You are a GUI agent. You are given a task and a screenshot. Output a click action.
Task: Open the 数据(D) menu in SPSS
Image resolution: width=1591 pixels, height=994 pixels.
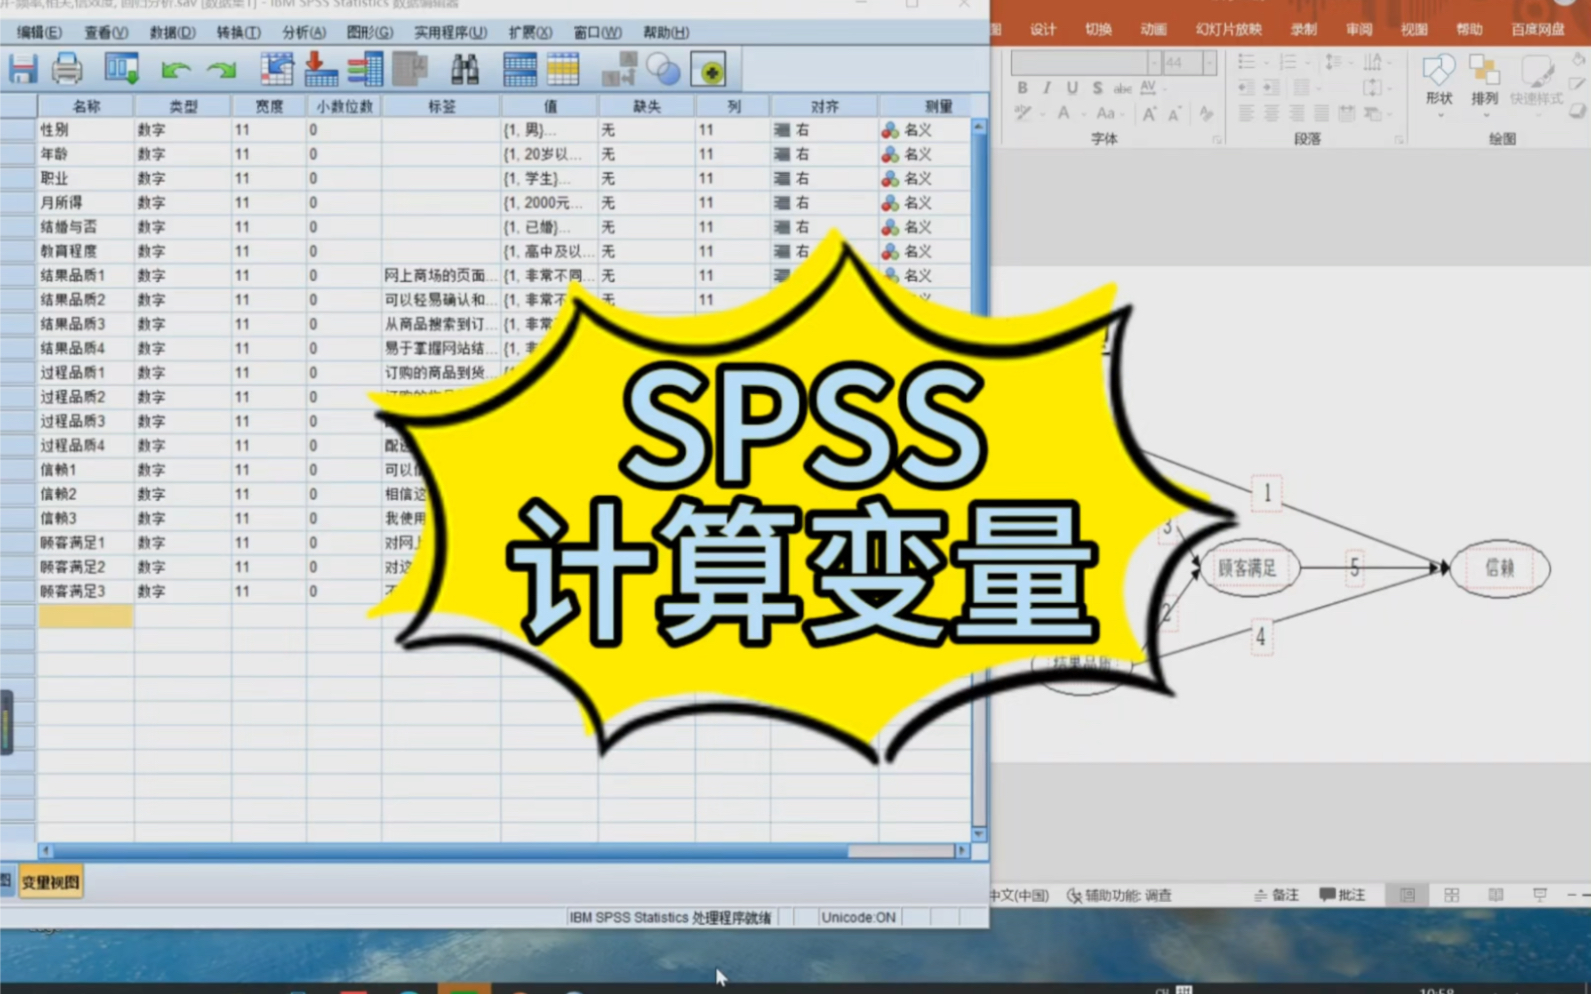click(x=172, y=33)
